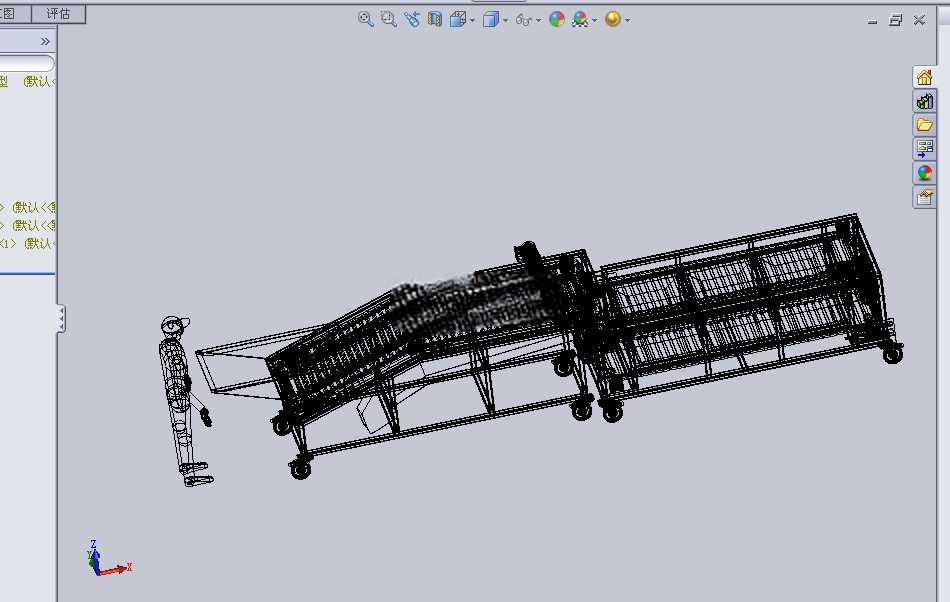Click the Apply Scene icon
Screen dimensions: 950x602
580,19
